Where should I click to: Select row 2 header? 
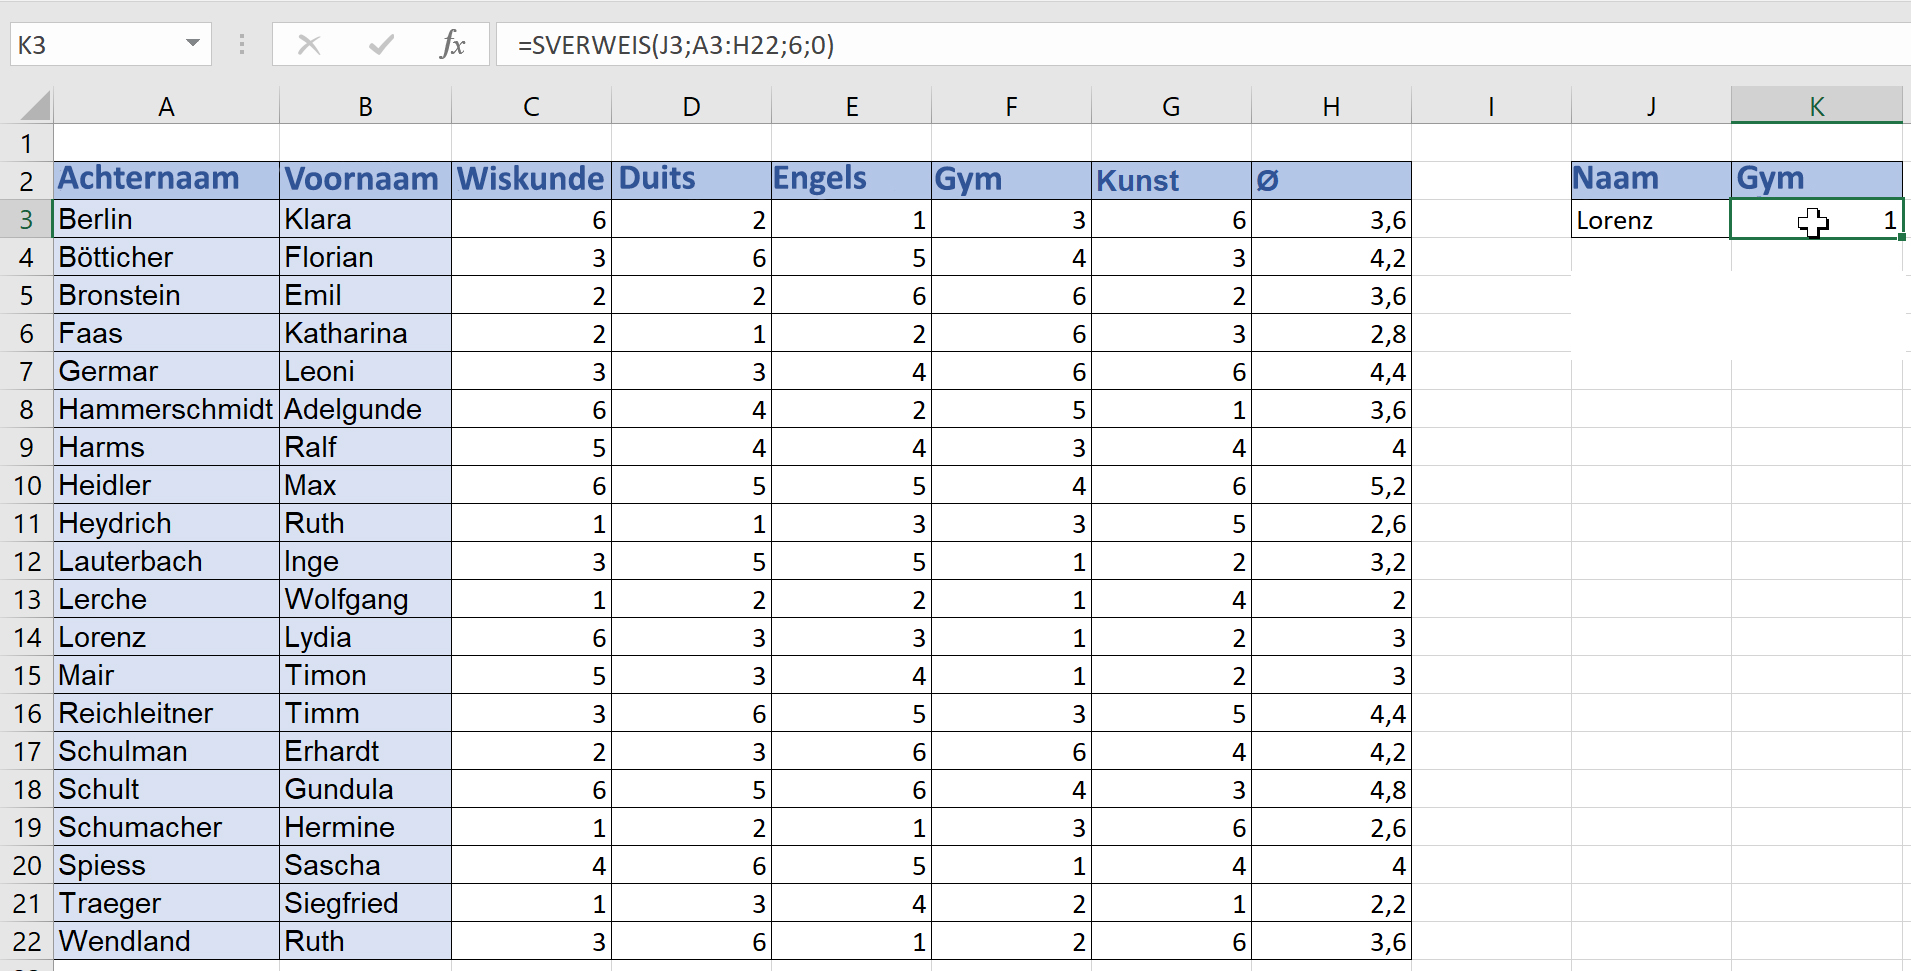click(26, 181)
